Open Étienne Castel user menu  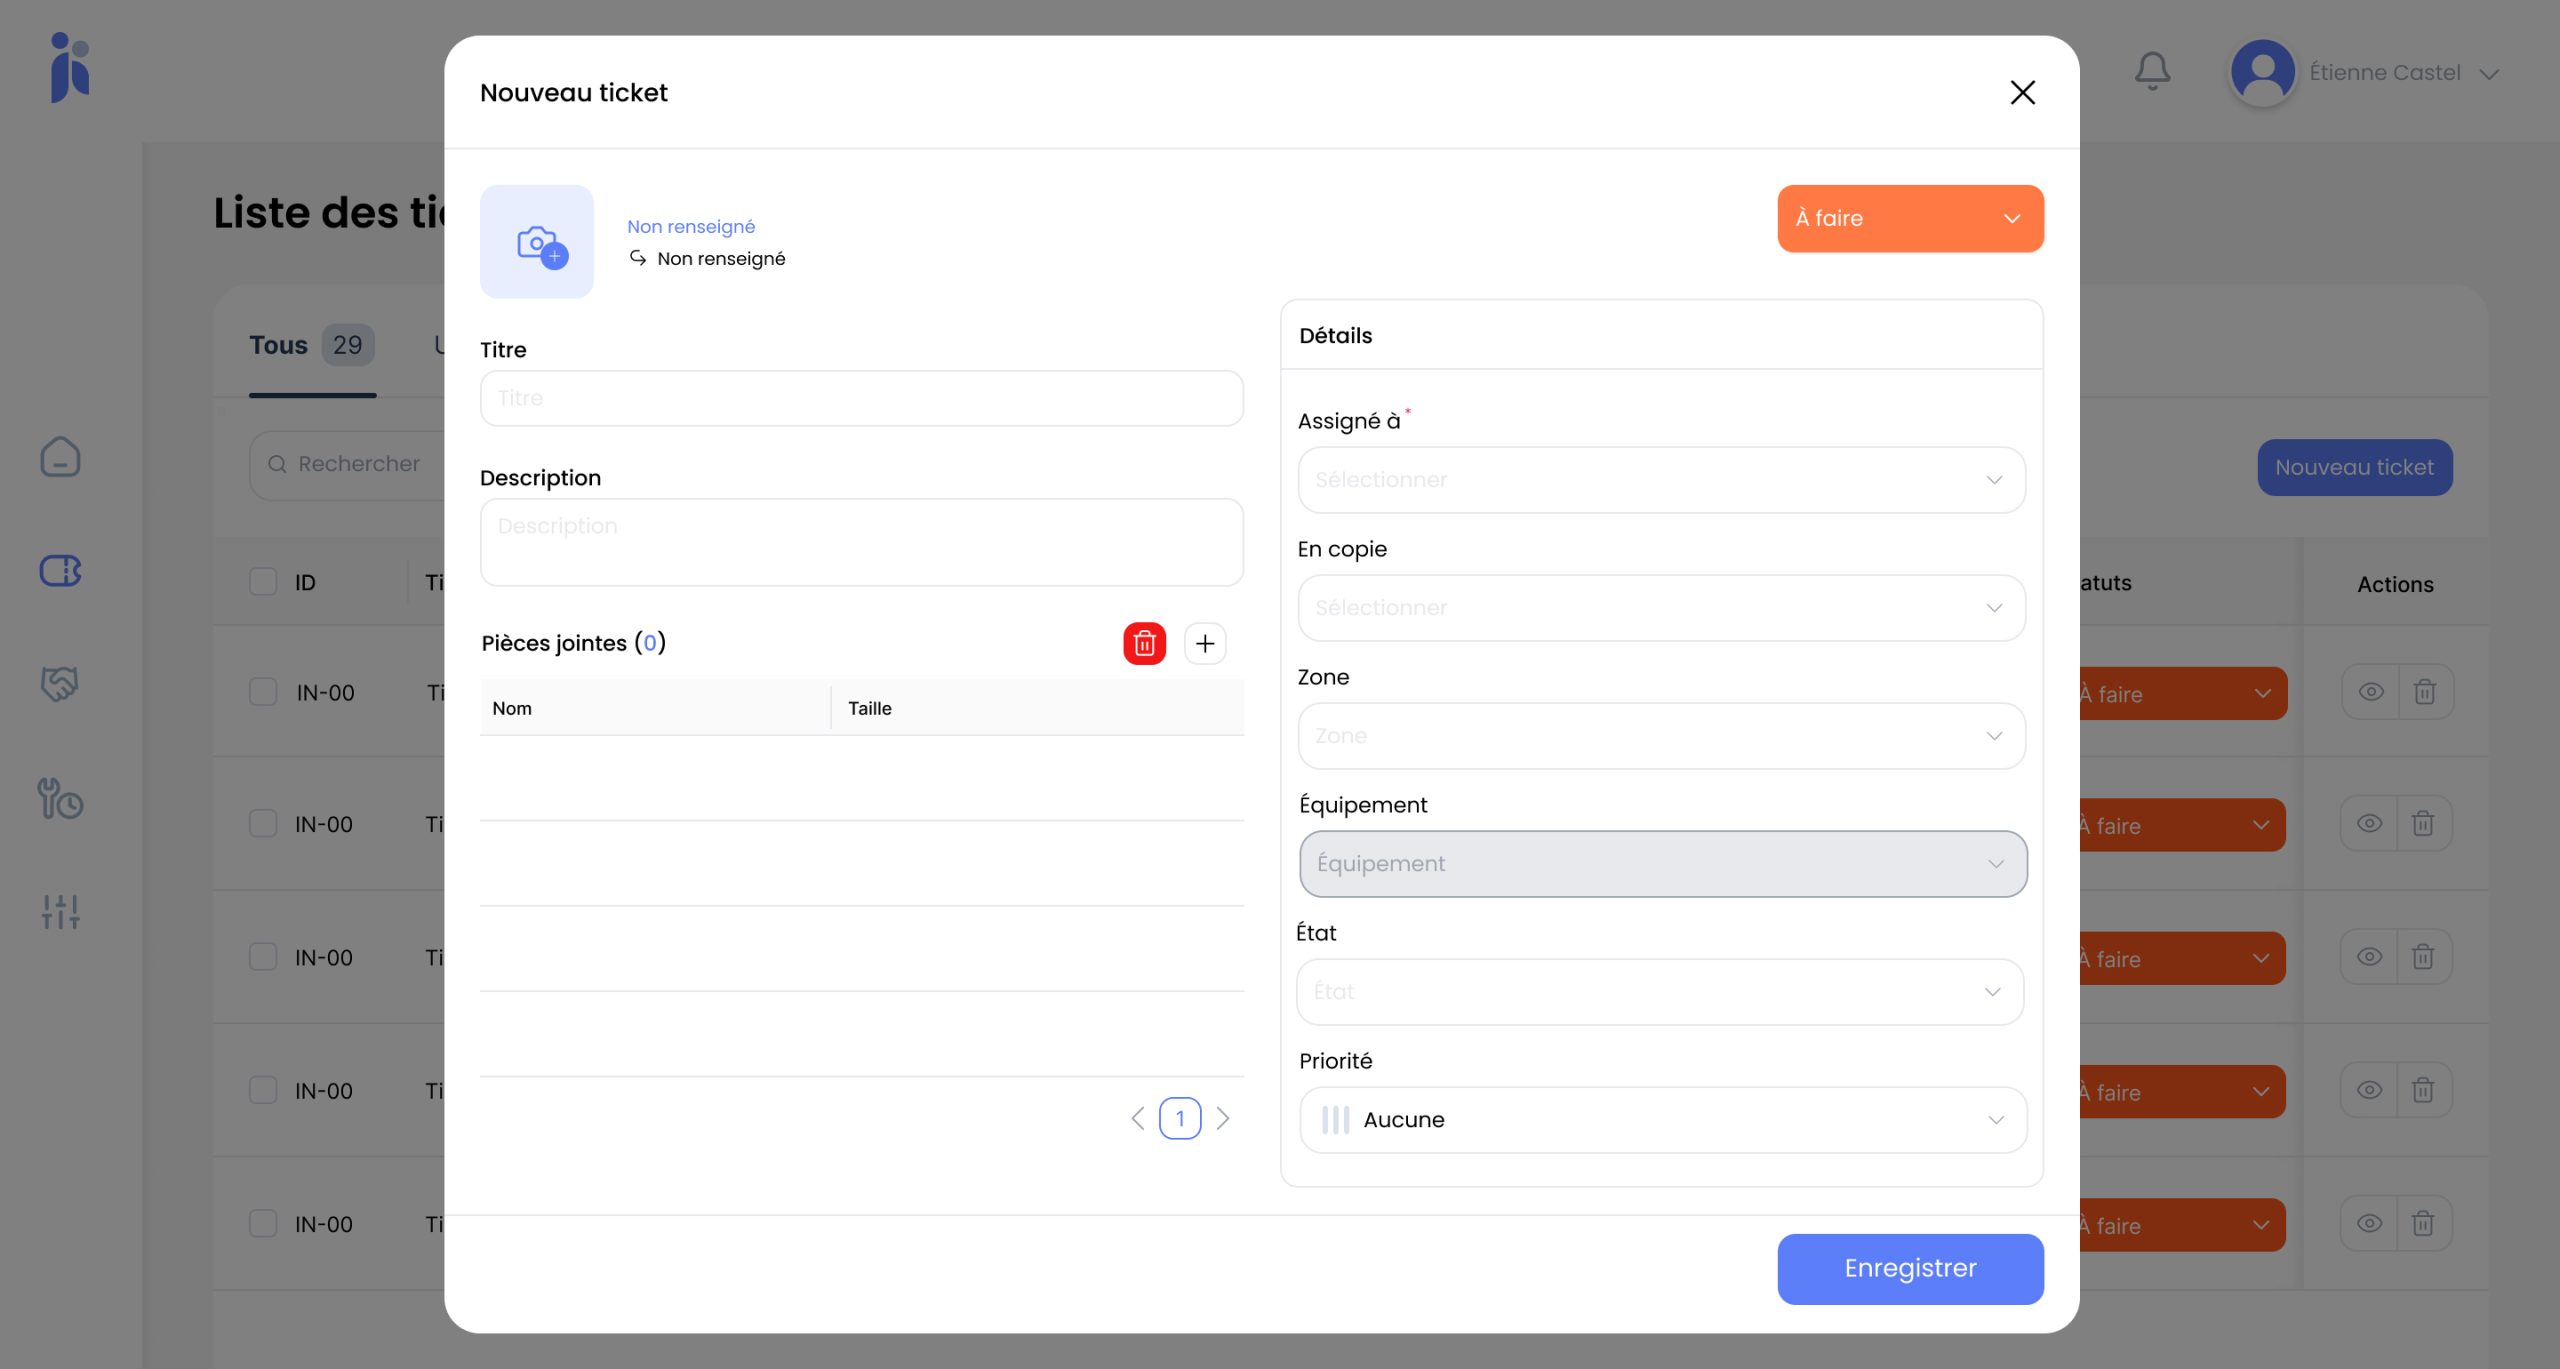tap(2385, 73)
